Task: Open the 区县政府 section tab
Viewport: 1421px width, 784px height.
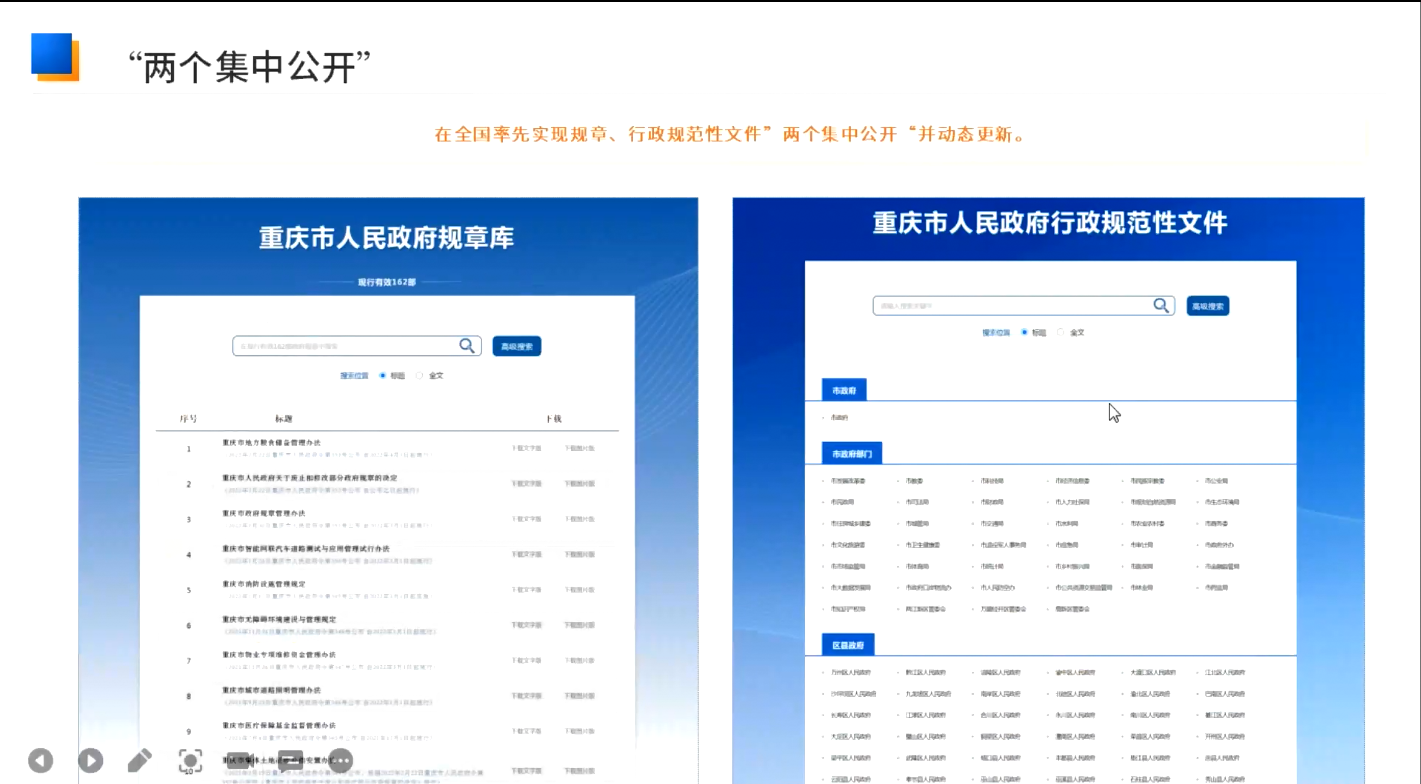Action: tap(847, 644)
